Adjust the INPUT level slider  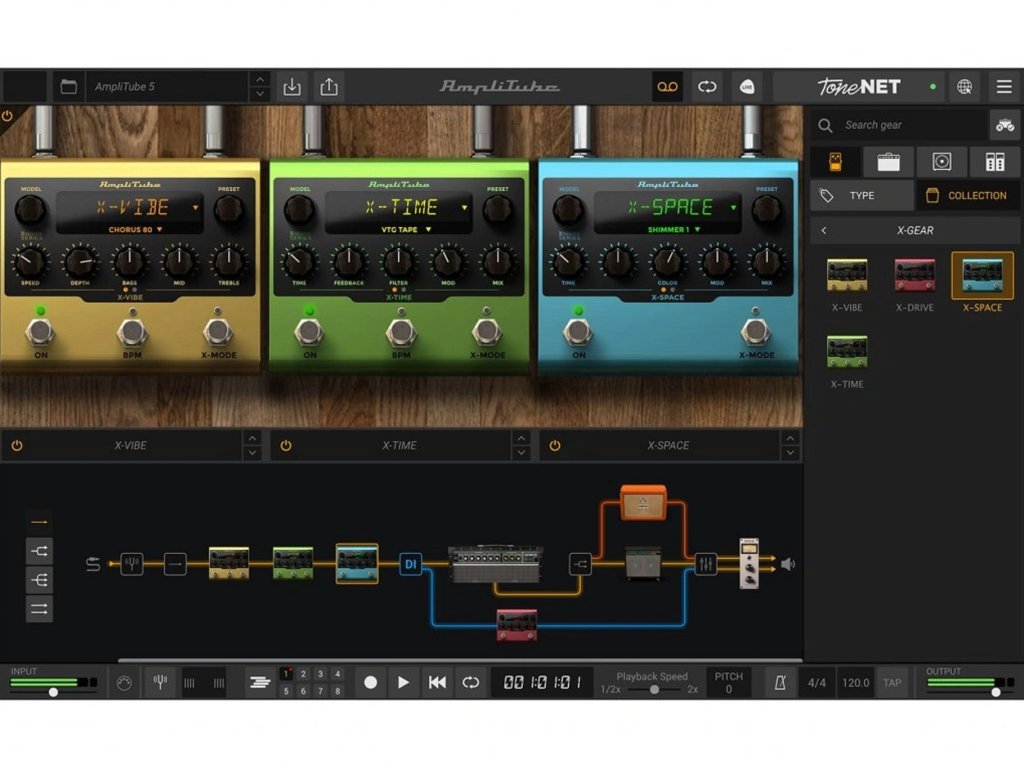click(54, 692)
